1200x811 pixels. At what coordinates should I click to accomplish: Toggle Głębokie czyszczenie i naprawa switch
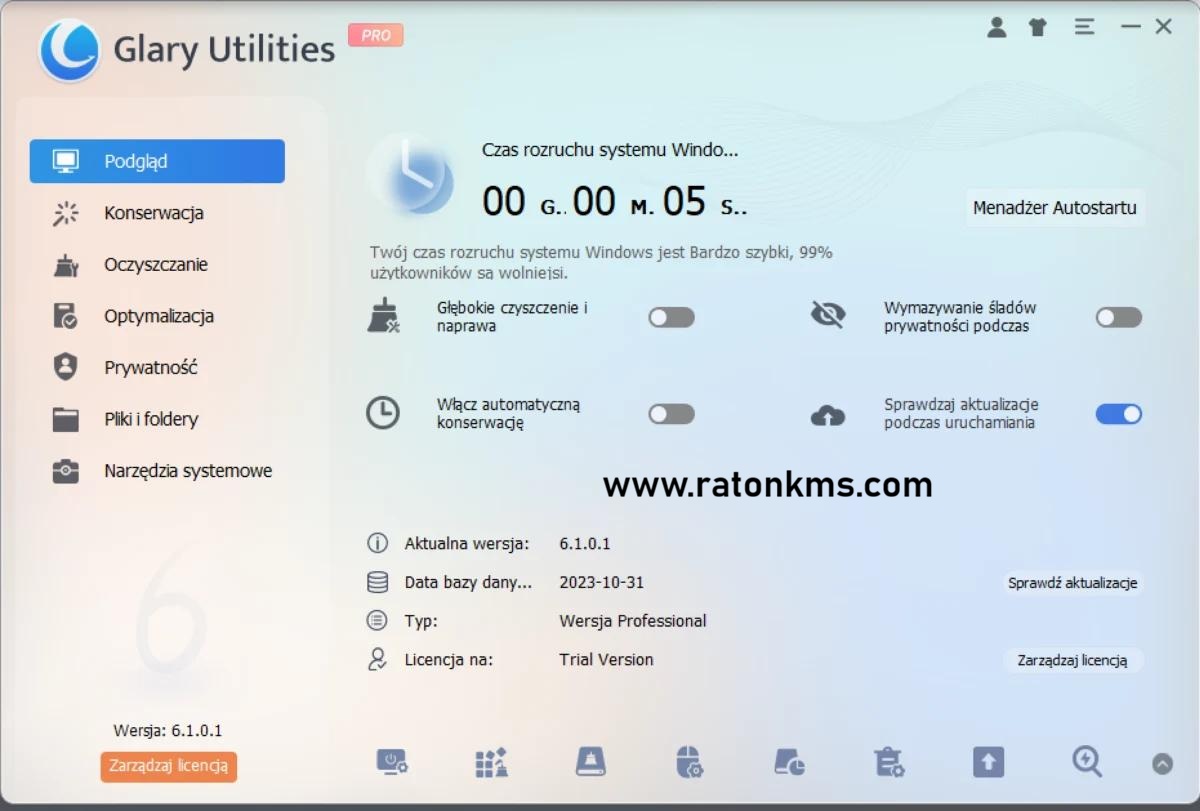coord(671,317)
